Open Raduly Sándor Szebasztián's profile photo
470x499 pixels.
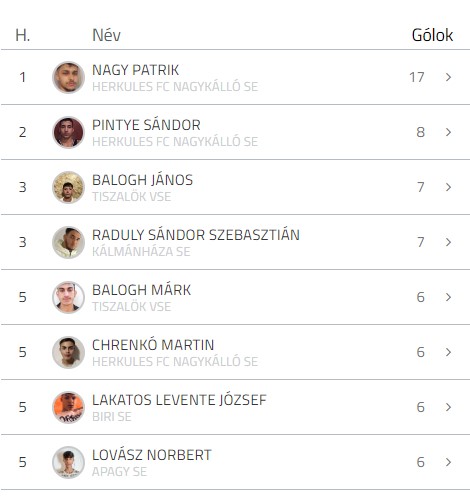coord(68,242)
